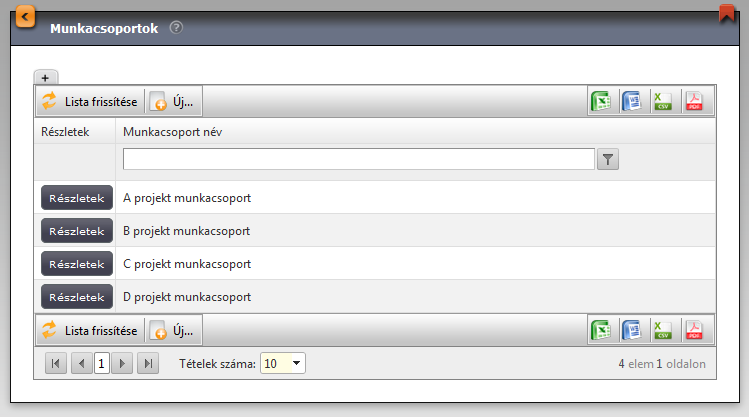Export list to CSV from top toolbar
Screen dimensions: 749x417
pyautogui.click(x=663, y=101)
